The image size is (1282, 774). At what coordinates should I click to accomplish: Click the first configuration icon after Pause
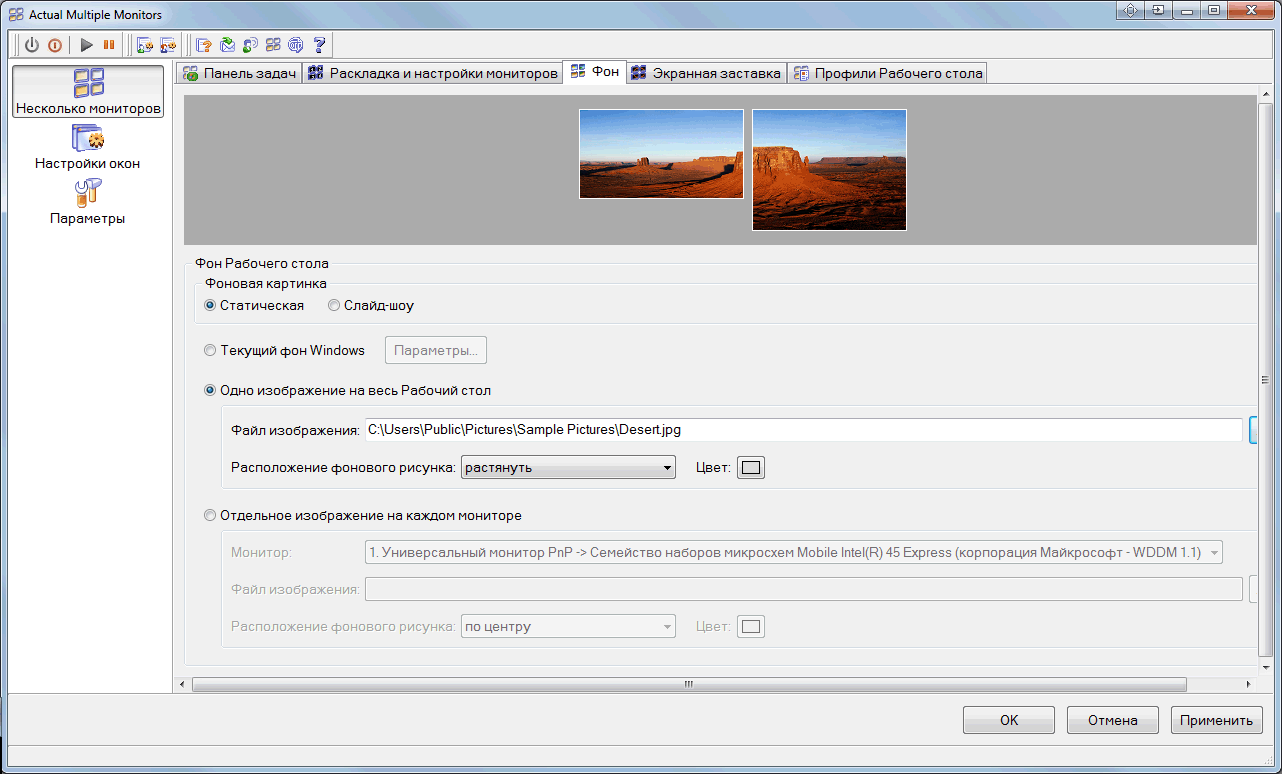click(x=145, y=45)
